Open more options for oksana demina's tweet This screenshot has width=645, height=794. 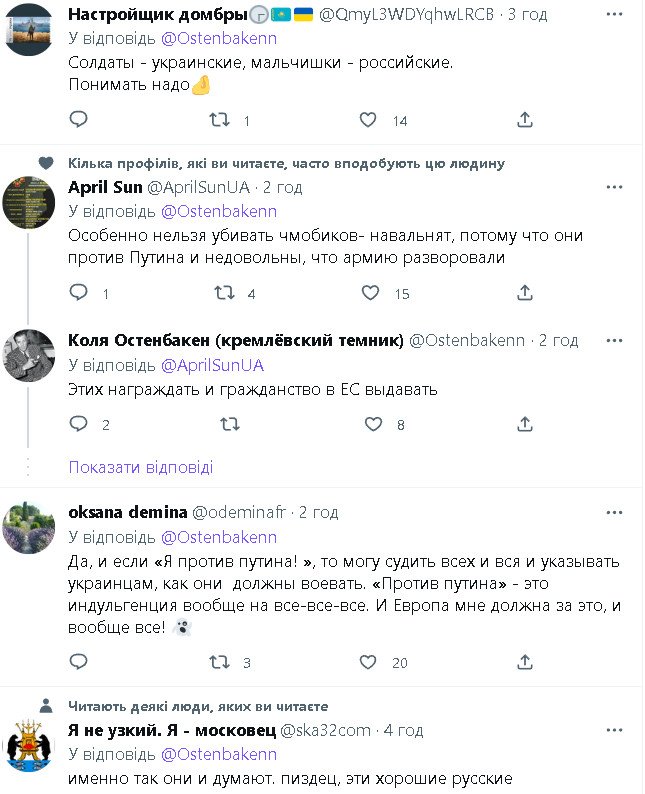coord(613,512)
